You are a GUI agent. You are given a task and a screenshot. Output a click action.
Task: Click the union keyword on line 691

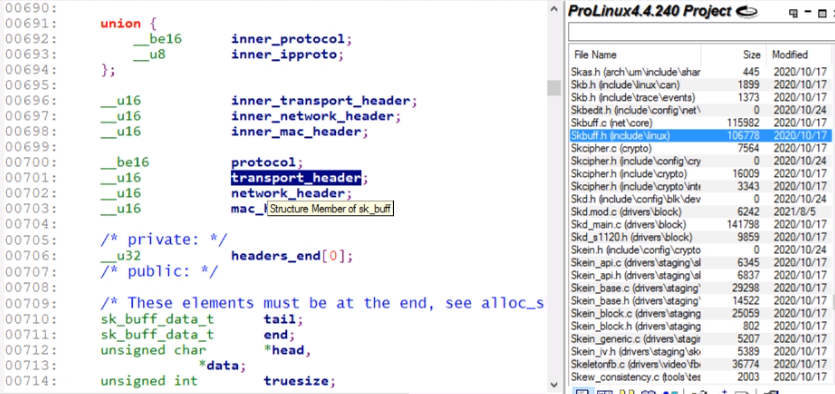pos(120,23)
